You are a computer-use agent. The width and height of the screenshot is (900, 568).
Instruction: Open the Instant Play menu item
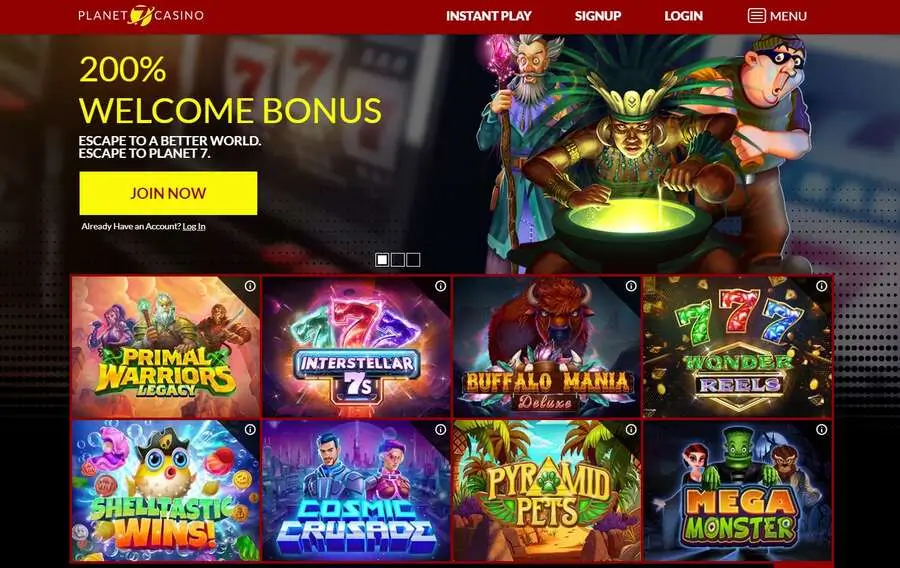489,16
